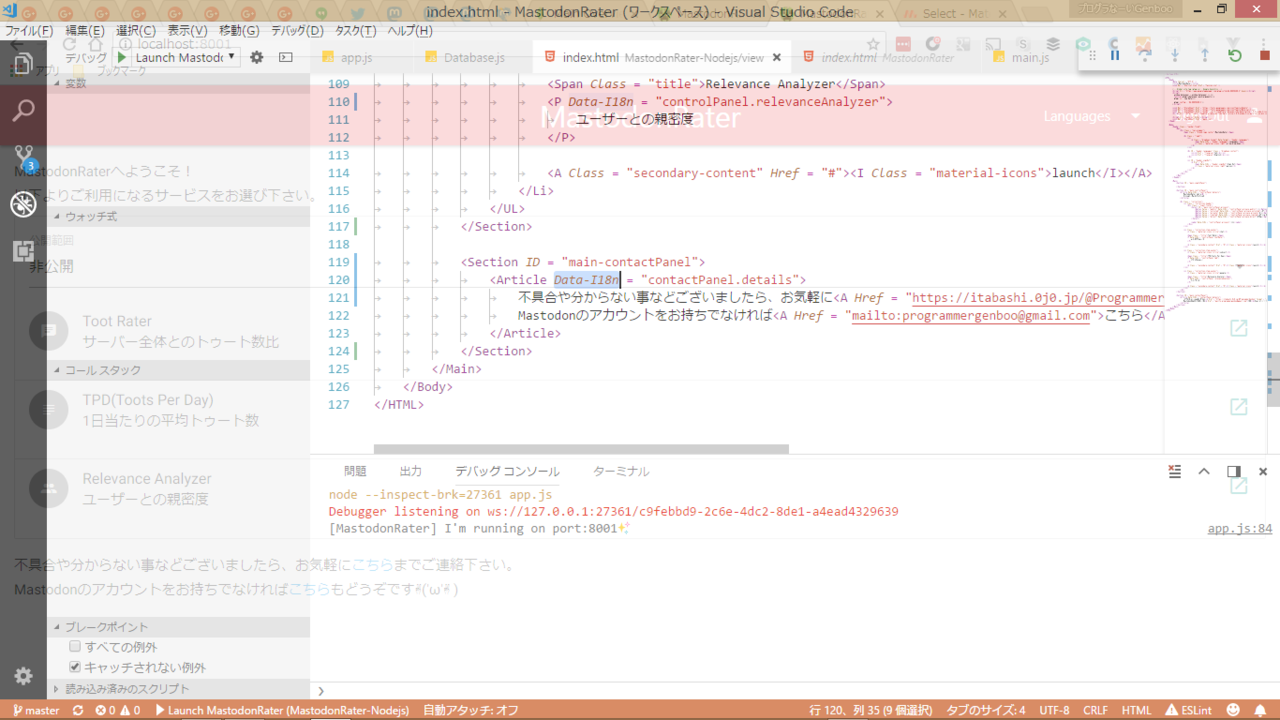Click the app.js:84 source link
Screen dimensions: 1280x720
point(1239,529)
